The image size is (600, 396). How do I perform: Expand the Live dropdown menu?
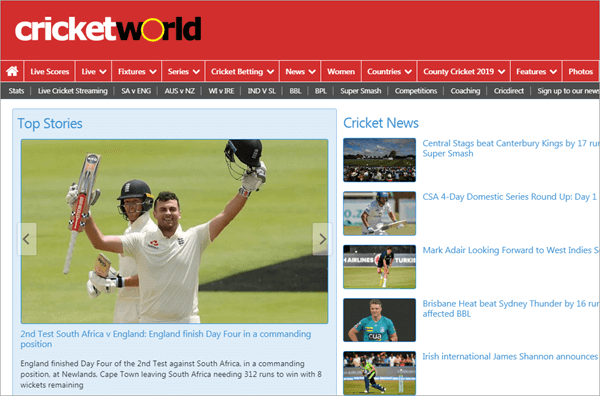point(94,72)
